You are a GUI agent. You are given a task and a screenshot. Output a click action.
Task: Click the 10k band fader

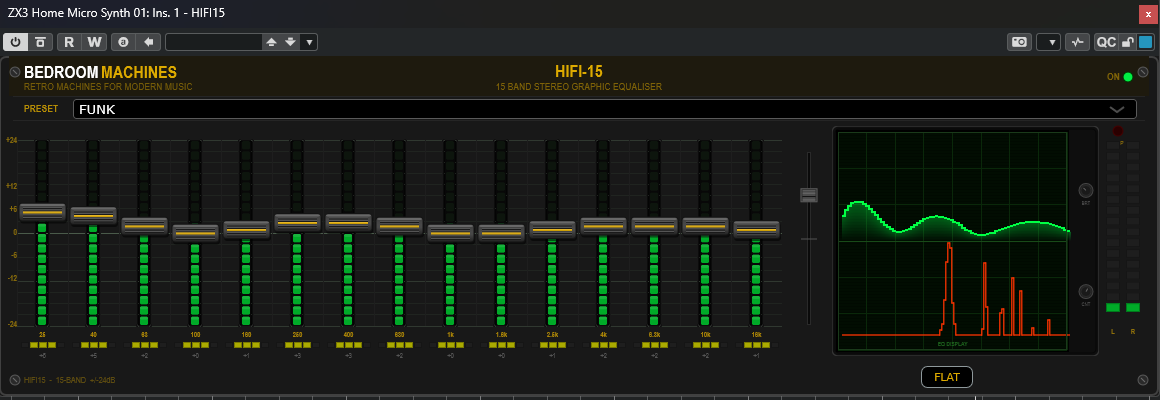tap(706, 226)
